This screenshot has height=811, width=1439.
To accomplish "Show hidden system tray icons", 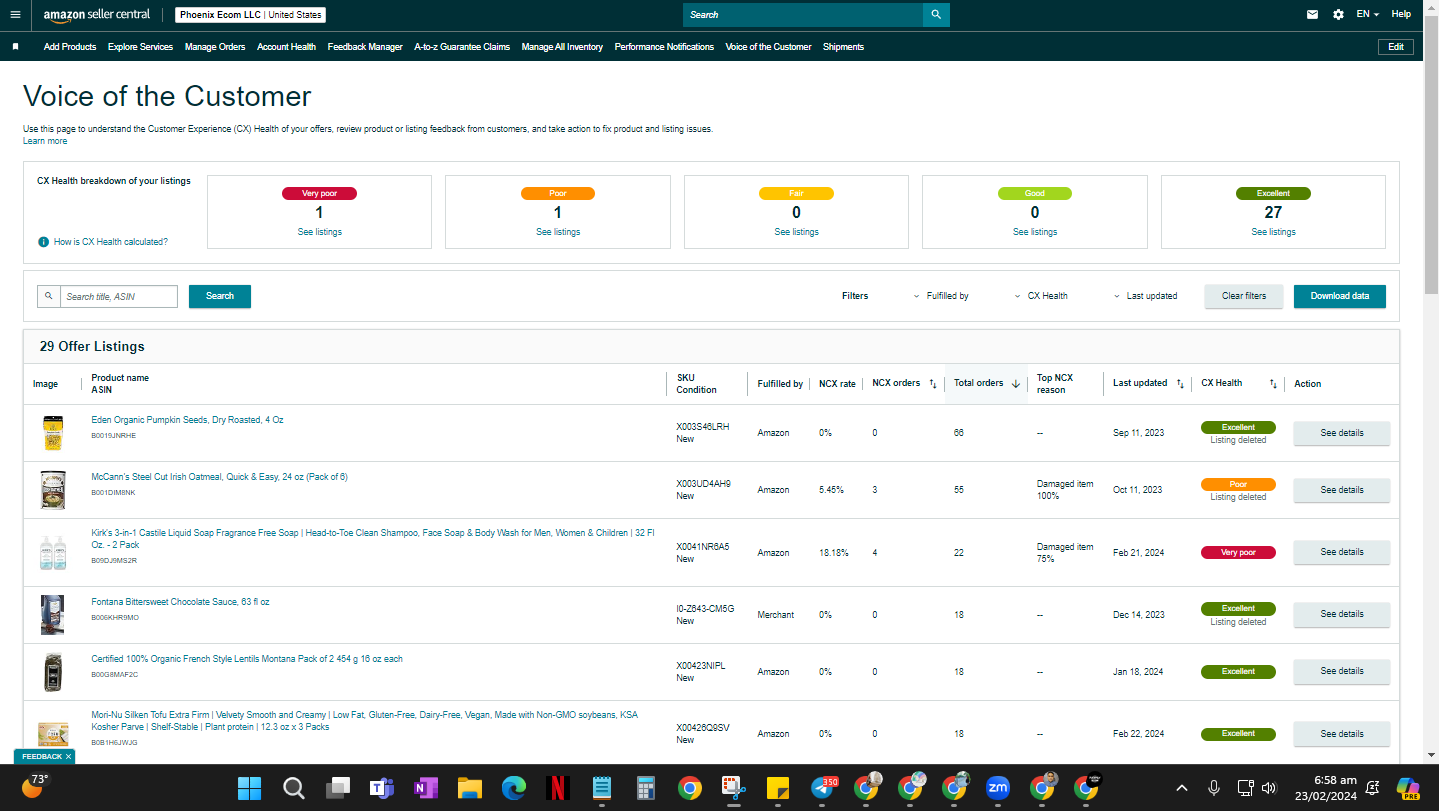I will pyautogui.click(x=1182, y=788).
